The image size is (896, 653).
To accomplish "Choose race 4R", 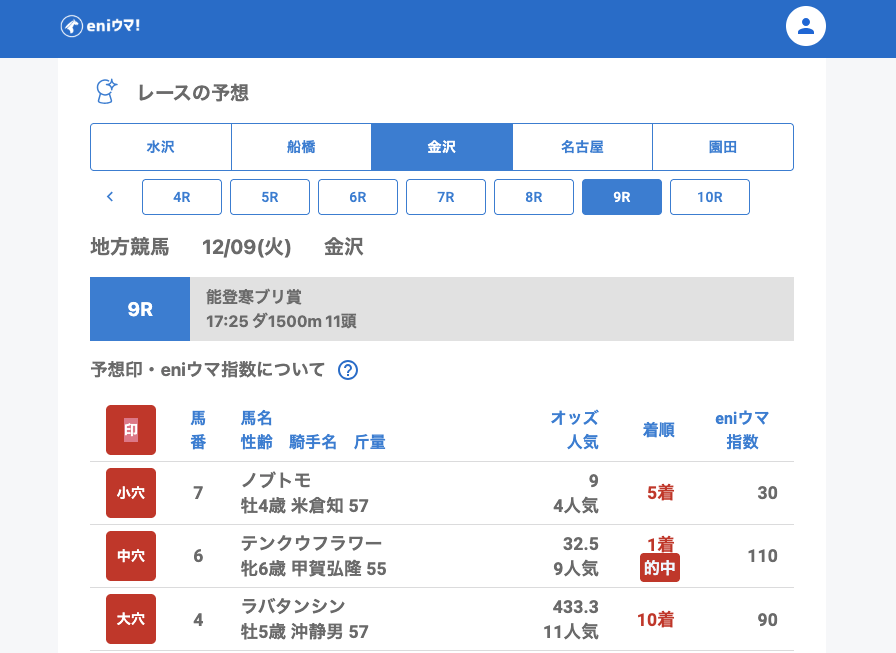I will (182, 197).
